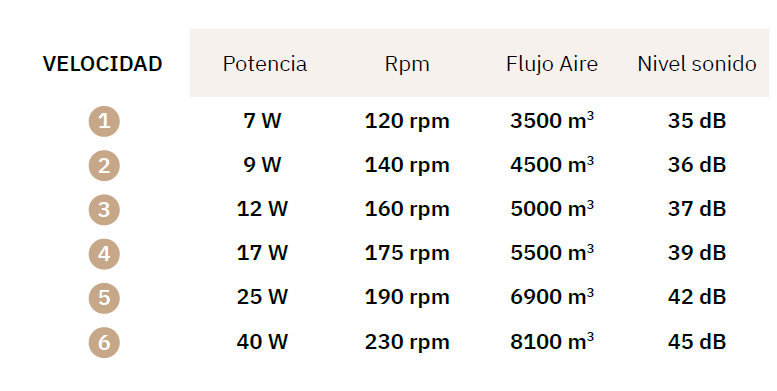The width and height of the screenshot is (777, 391).
Task: Click the speed 2 circle icon
Action: [x=104, y=166]
